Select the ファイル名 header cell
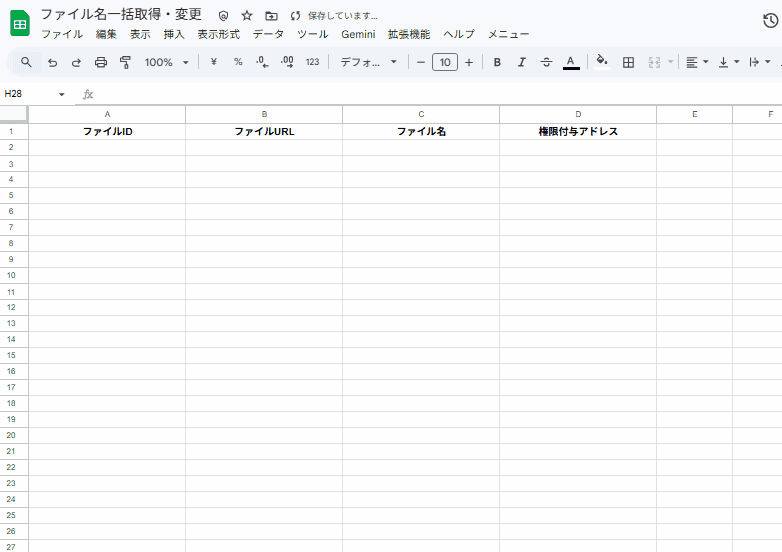The height and width of the screenshot is (552, 782). [x=421, y=132]
